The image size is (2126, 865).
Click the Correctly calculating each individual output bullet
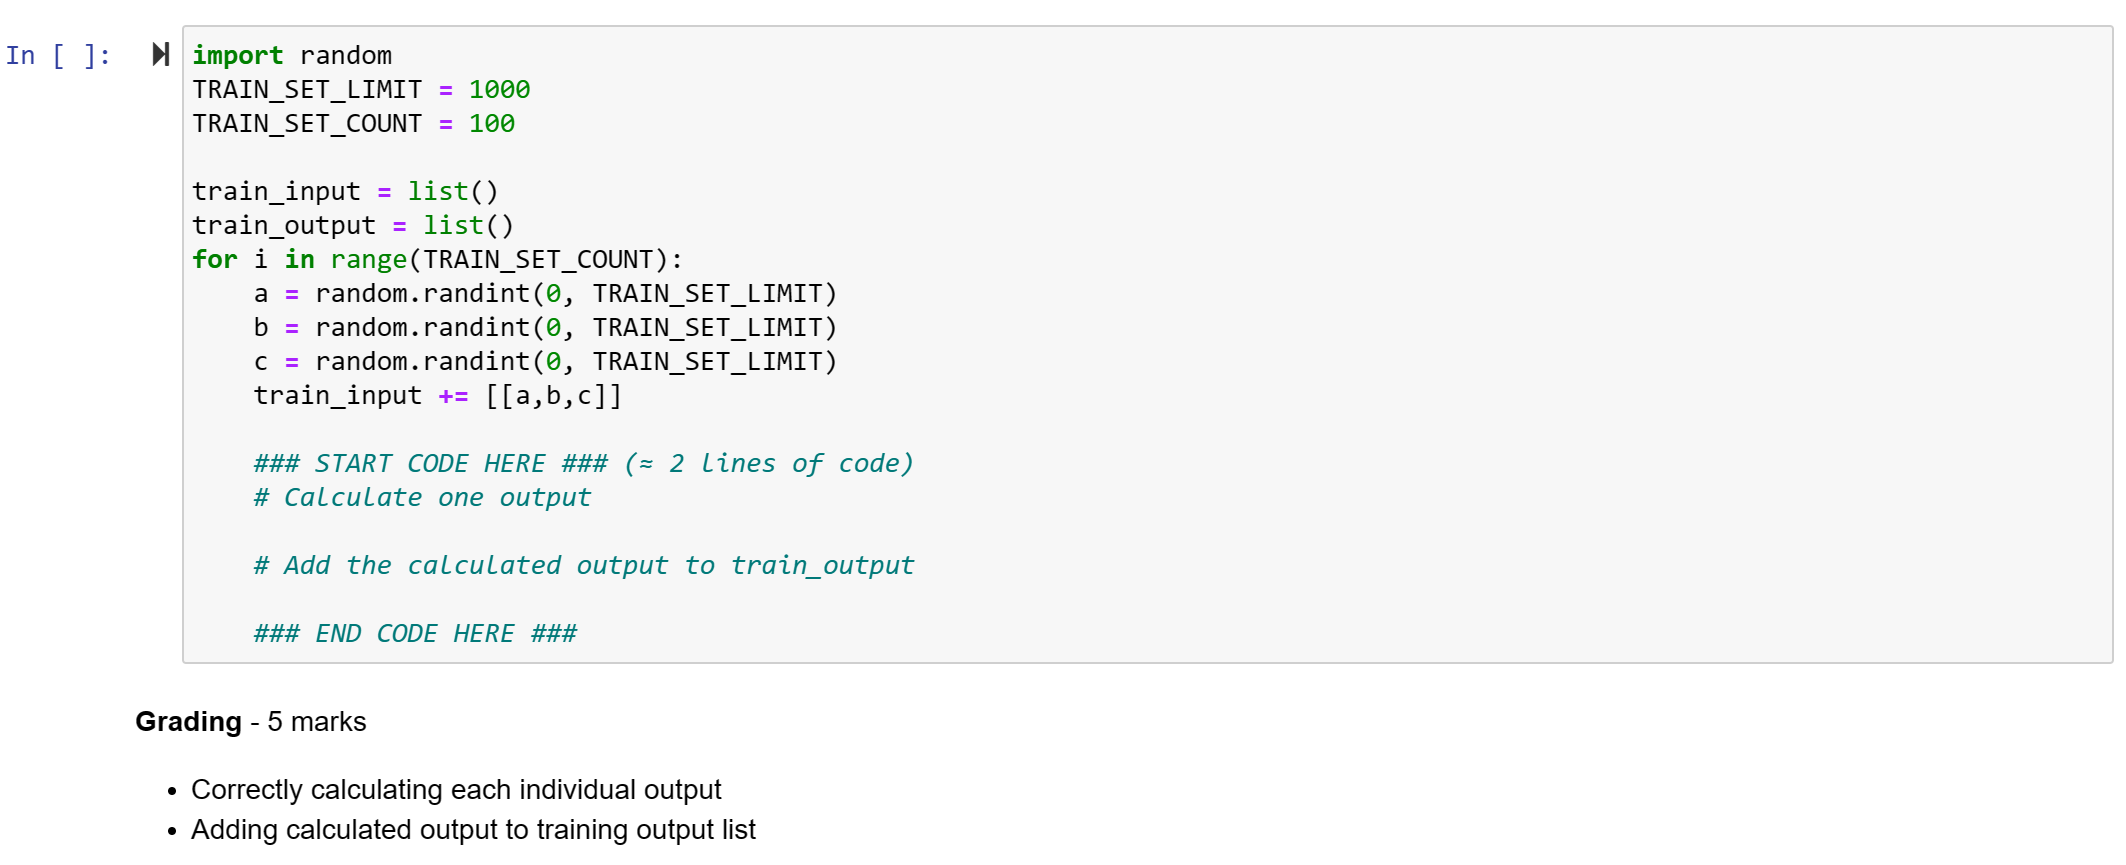(x=456, y=789)
